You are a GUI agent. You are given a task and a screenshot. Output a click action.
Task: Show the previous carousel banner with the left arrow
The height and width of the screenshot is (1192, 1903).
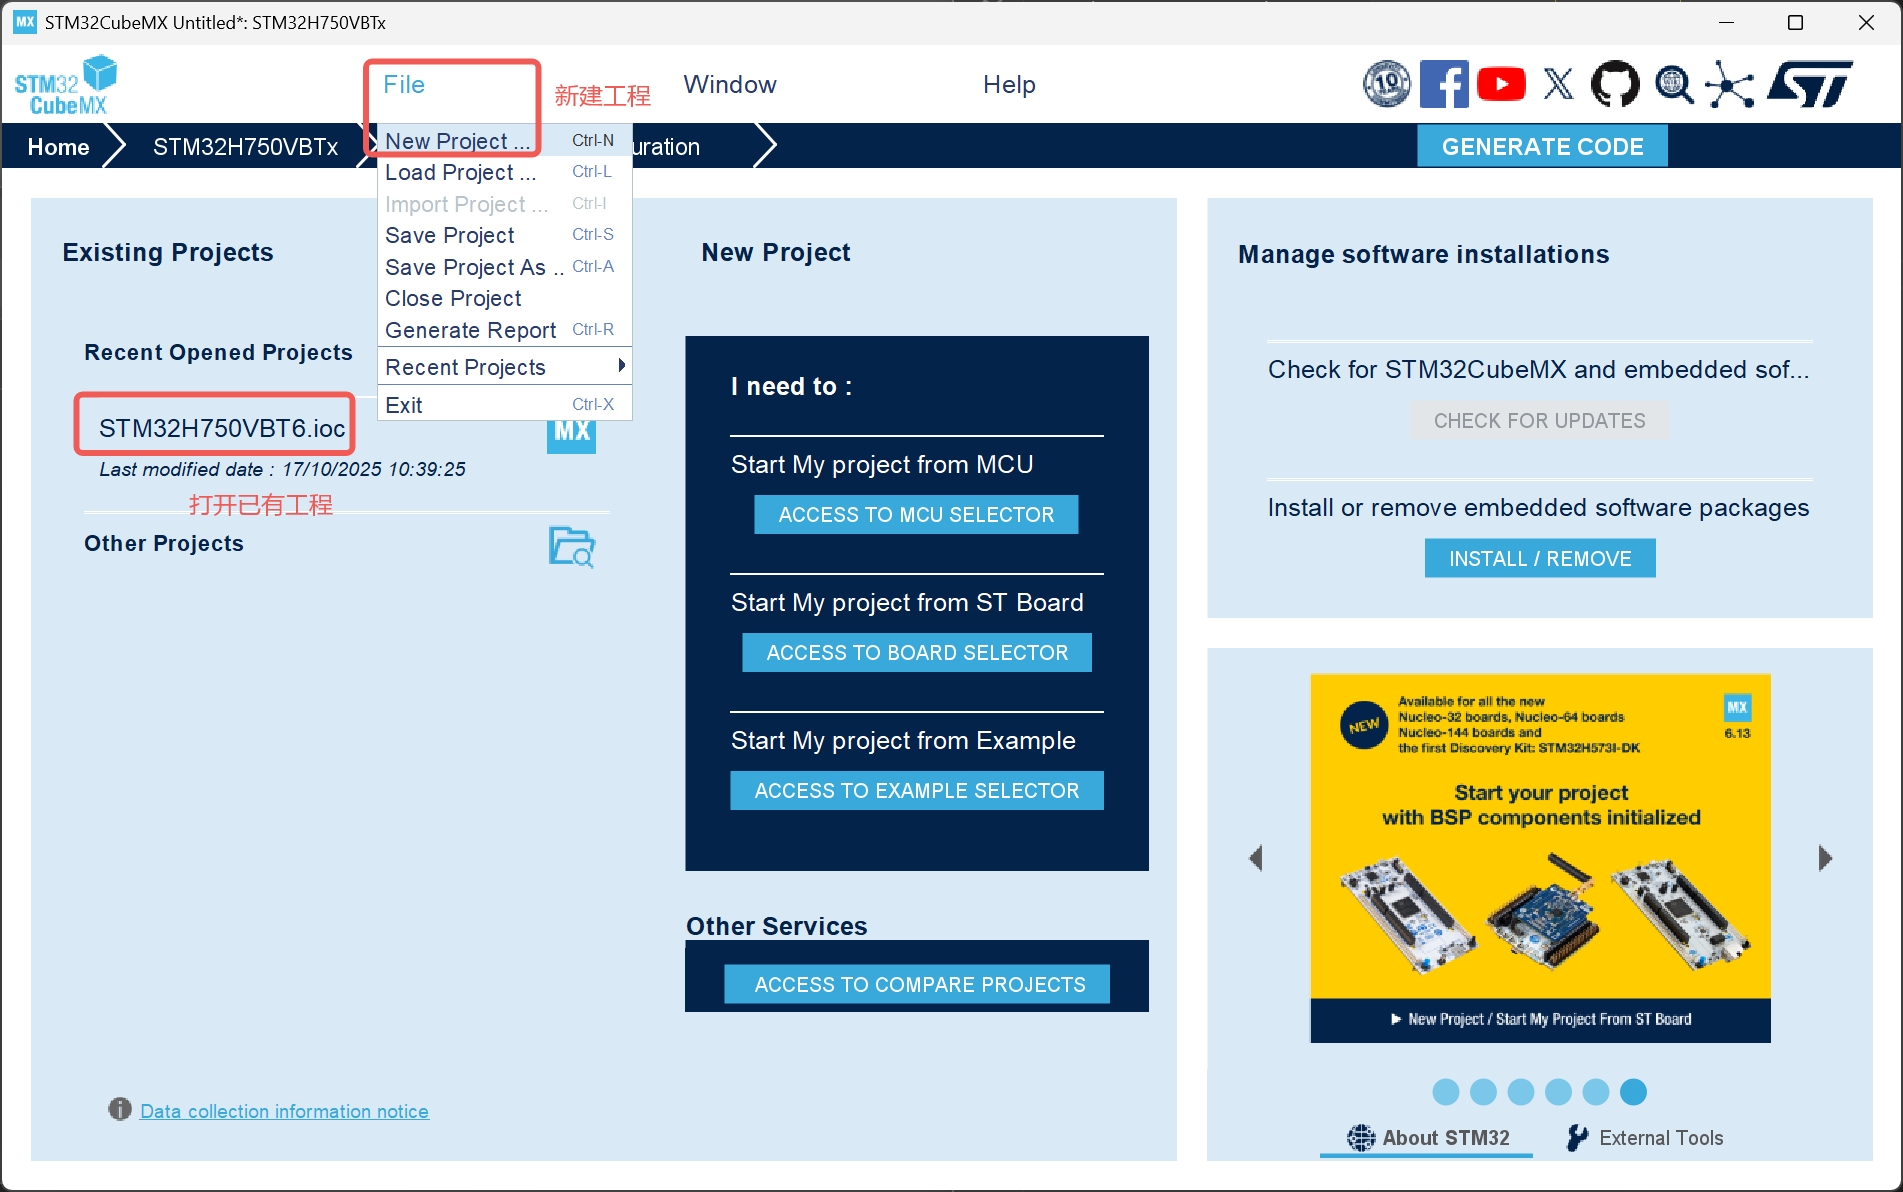point(1256,858)
